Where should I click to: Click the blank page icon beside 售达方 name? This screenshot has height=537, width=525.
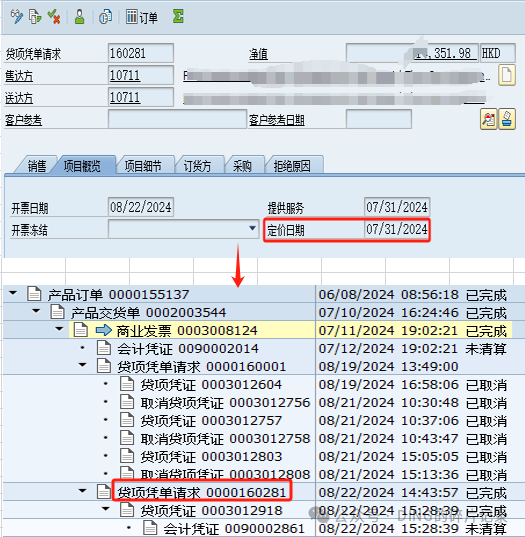tap(507, 75)
